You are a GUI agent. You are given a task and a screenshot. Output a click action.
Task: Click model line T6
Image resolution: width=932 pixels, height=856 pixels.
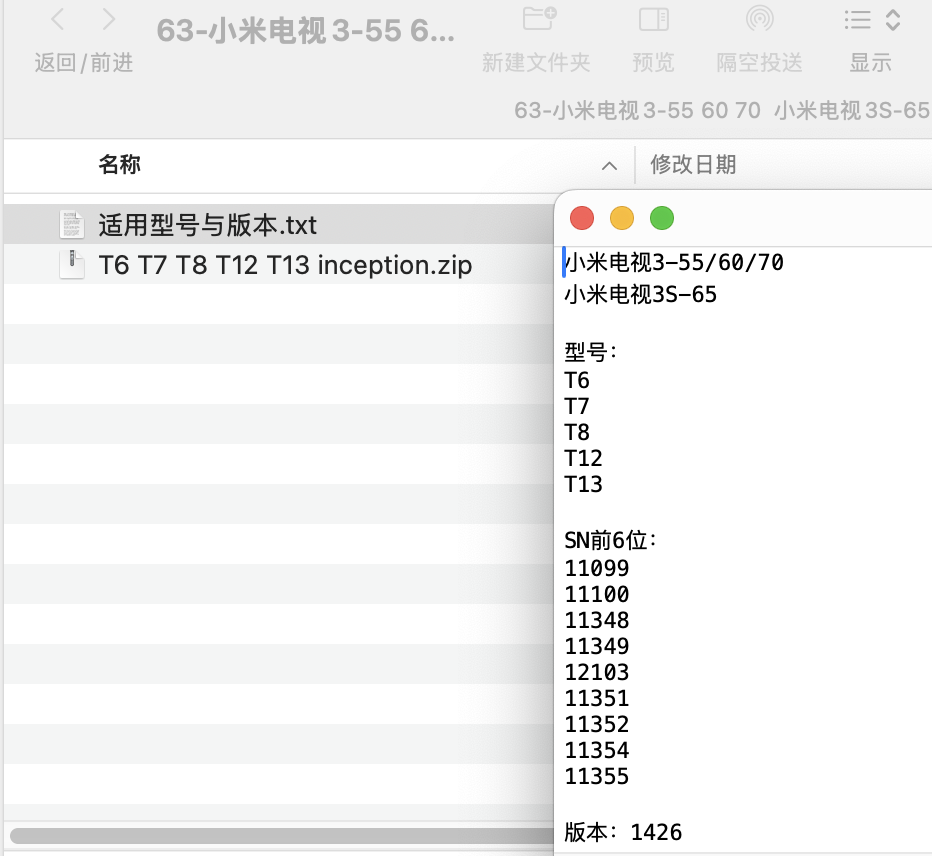577,380
